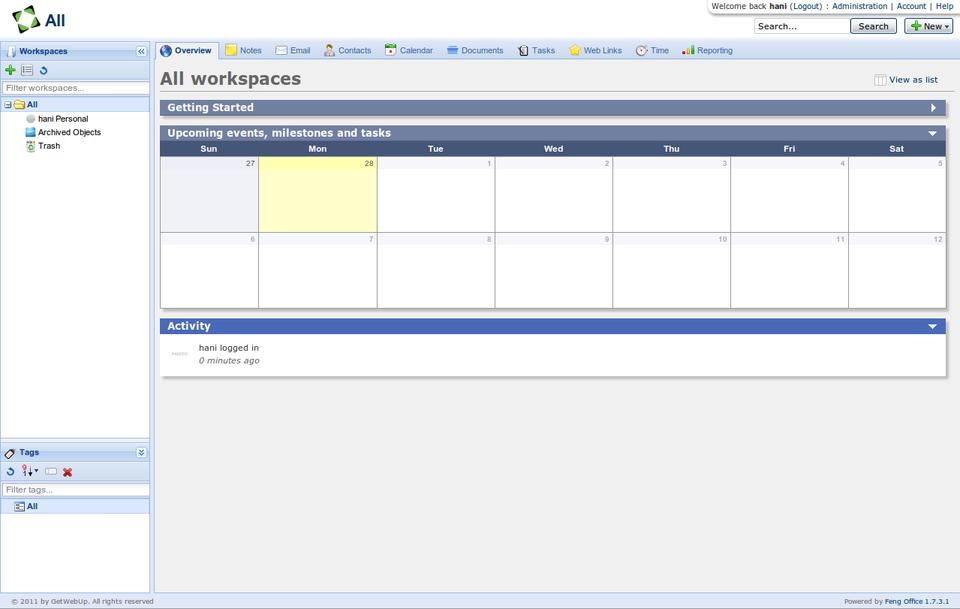Collapse the Activity section
Screen dimensions: 960x609
pos(932,327)
